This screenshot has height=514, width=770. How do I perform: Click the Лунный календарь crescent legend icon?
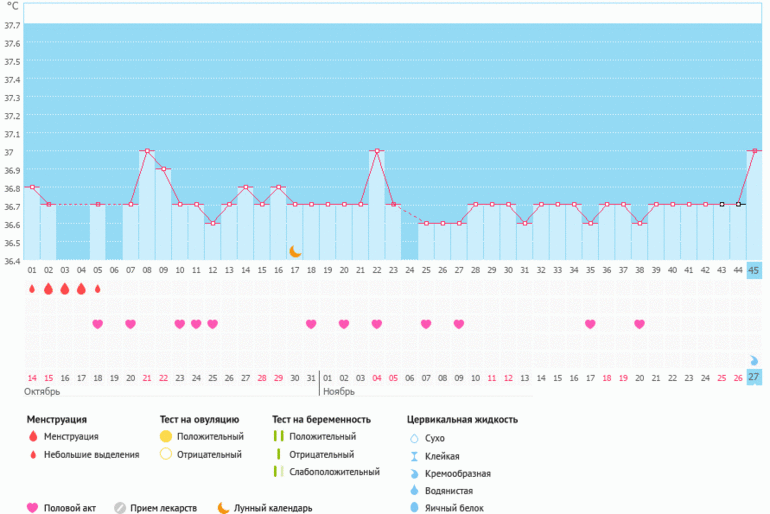222,507
